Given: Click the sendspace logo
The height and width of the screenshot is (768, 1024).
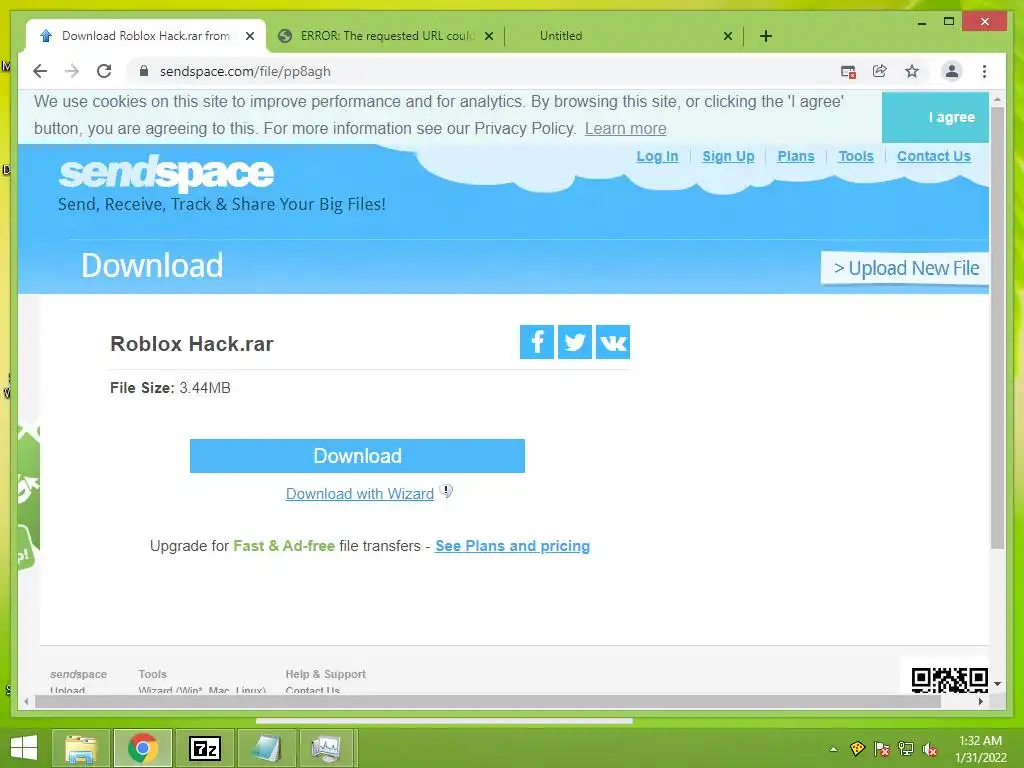Looking at the screenshot, I should click(166, 173).
